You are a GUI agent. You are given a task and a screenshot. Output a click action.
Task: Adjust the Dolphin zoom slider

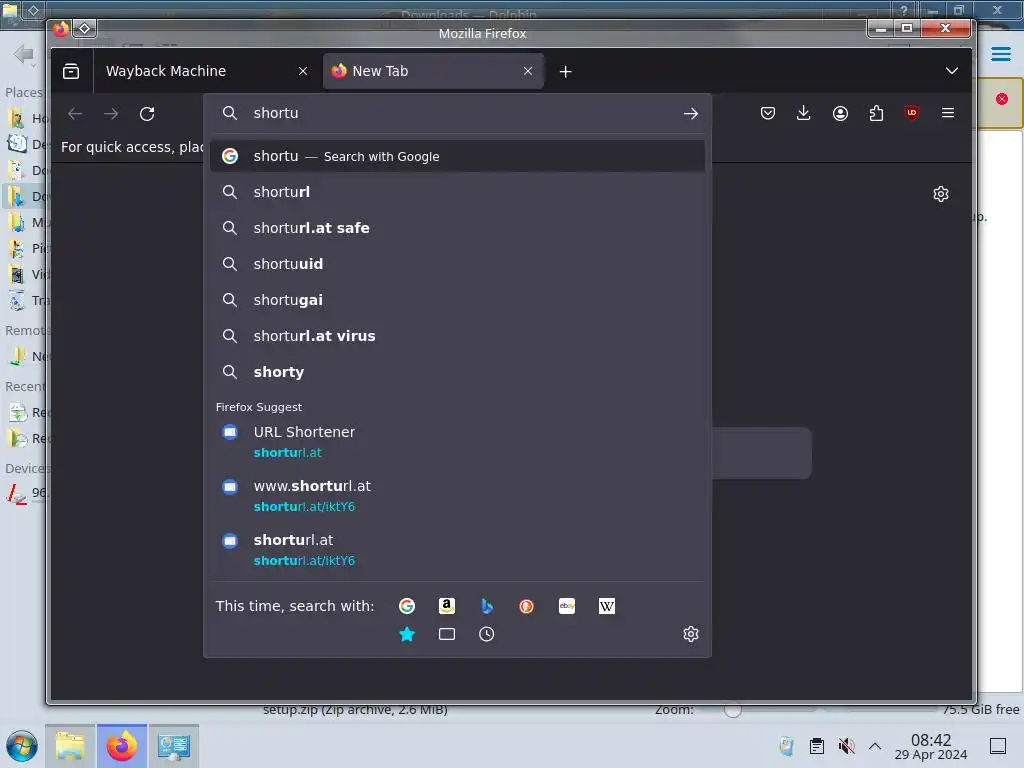(733, 710)
